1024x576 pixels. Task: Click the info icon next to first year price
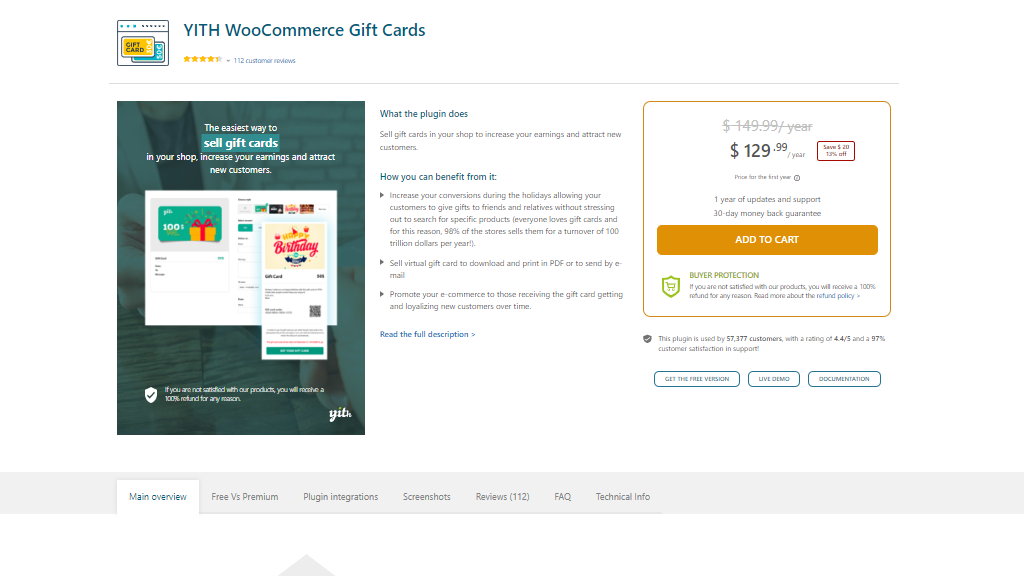[797, 178]
